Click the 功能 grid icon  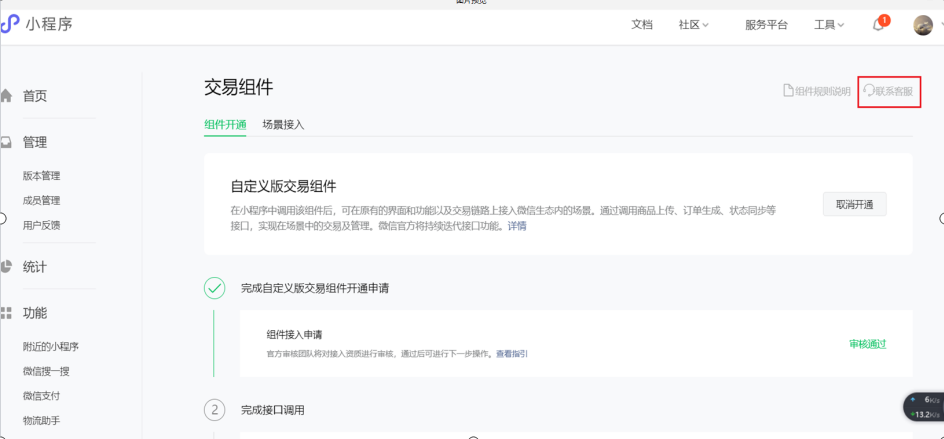pos(6,313)
